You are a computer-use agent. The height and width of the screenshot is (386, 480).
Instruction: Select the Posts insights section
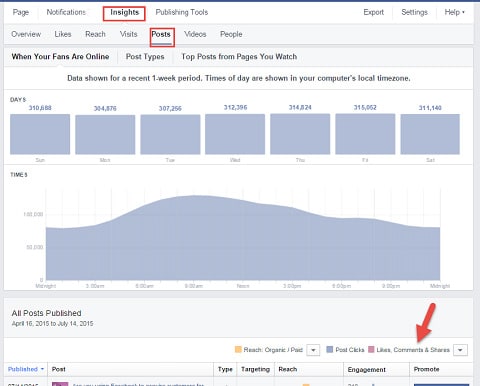(161, 34)
